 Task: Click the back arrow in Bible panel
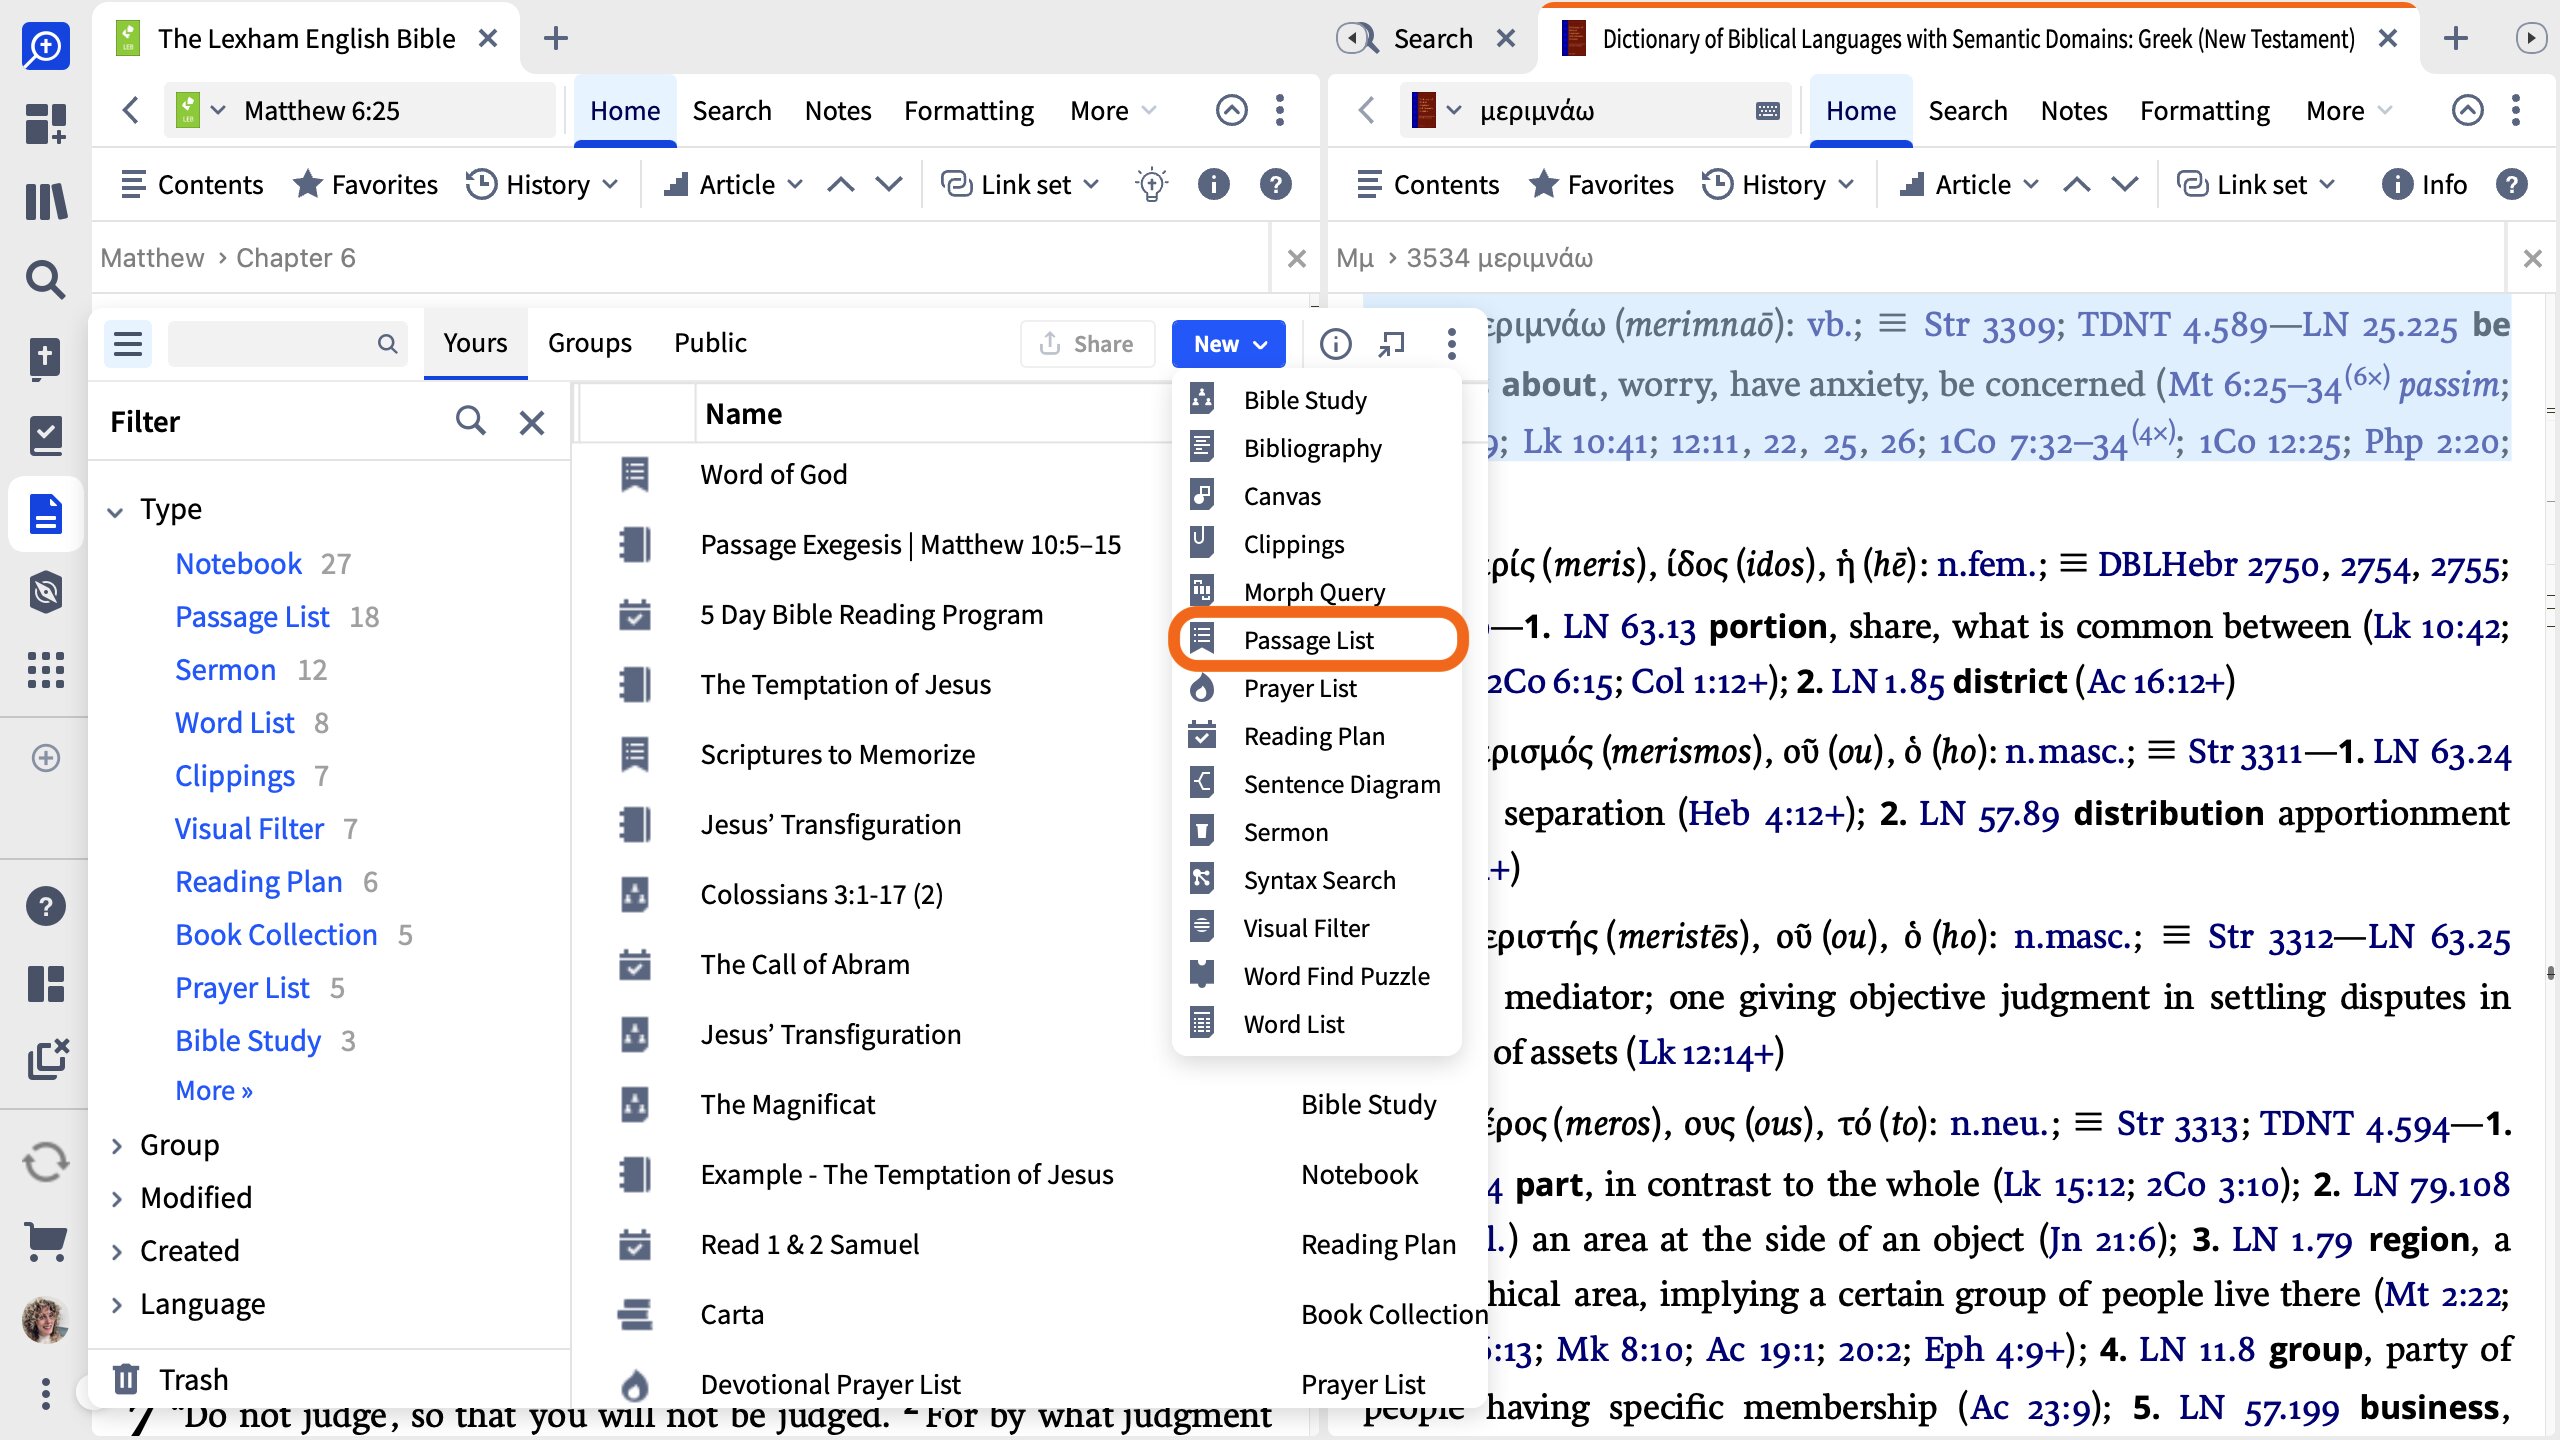pyautogui.click(x=130, y=110)
